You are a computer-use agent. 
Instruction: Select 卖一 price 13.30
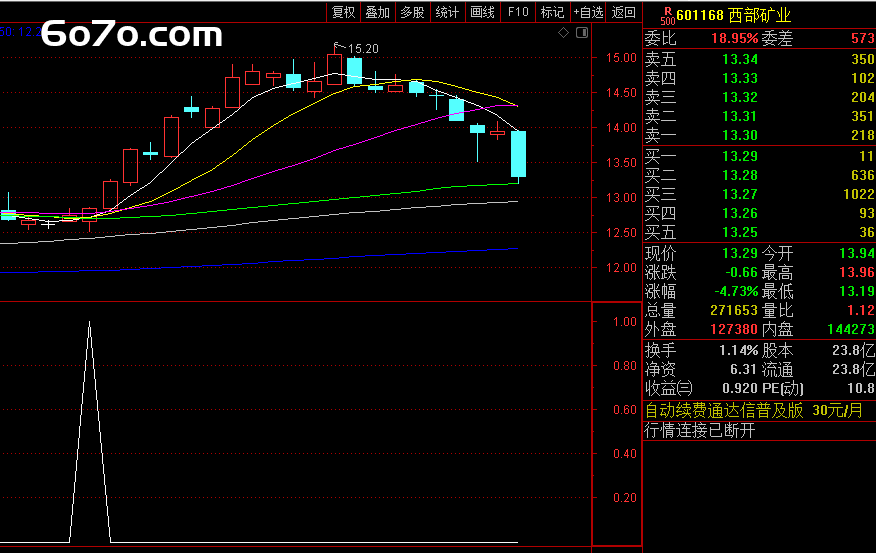740,135
